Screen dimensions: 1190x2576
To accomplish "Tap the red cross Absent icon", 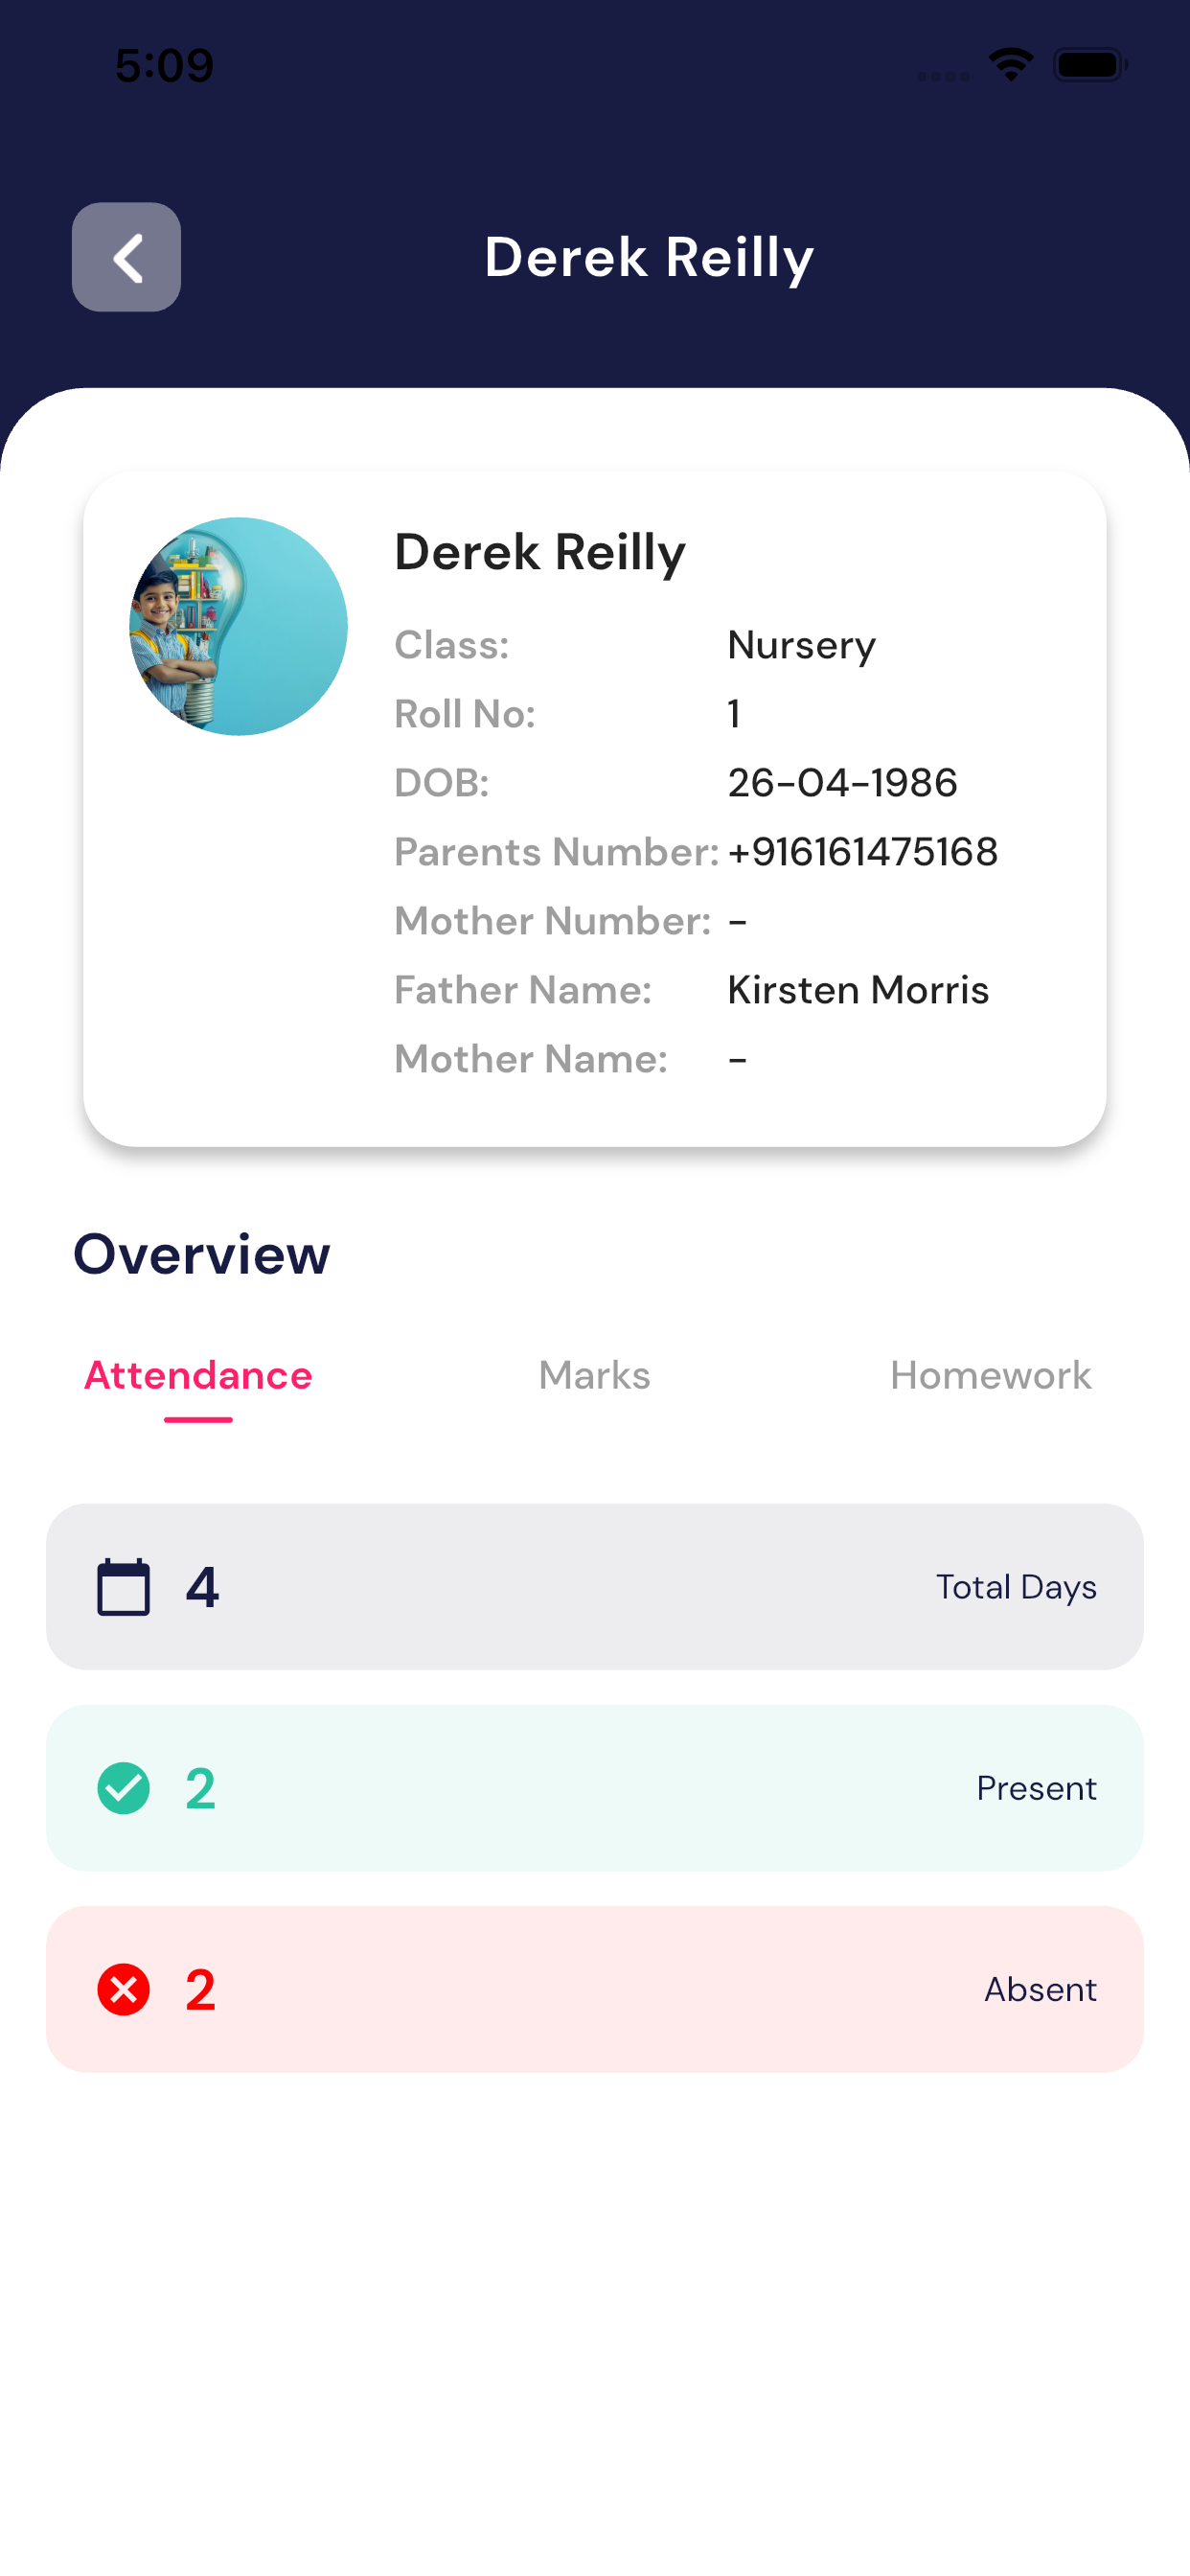I will click(123, 1989).
